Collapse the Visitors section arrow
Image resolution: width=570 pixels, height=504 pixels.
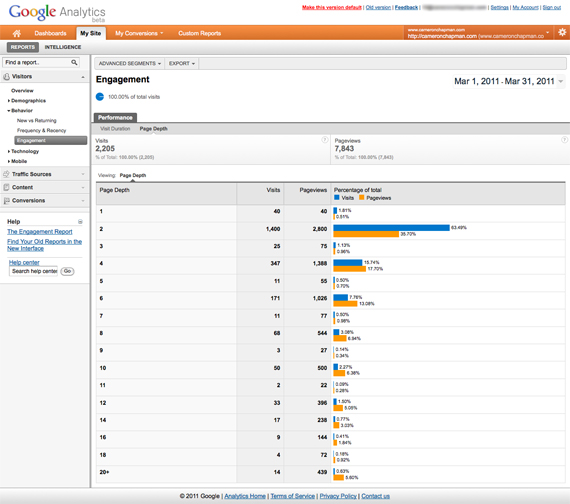(83, 77)
